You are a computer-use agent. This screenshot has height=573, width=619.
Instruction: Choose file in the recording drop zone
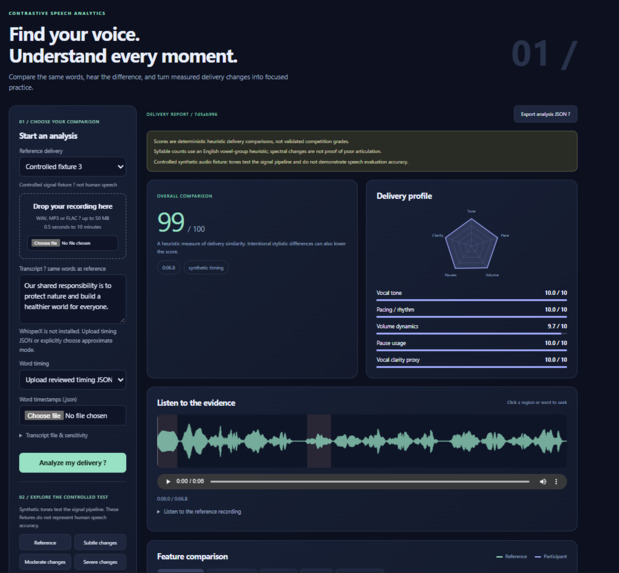(45, 243)
